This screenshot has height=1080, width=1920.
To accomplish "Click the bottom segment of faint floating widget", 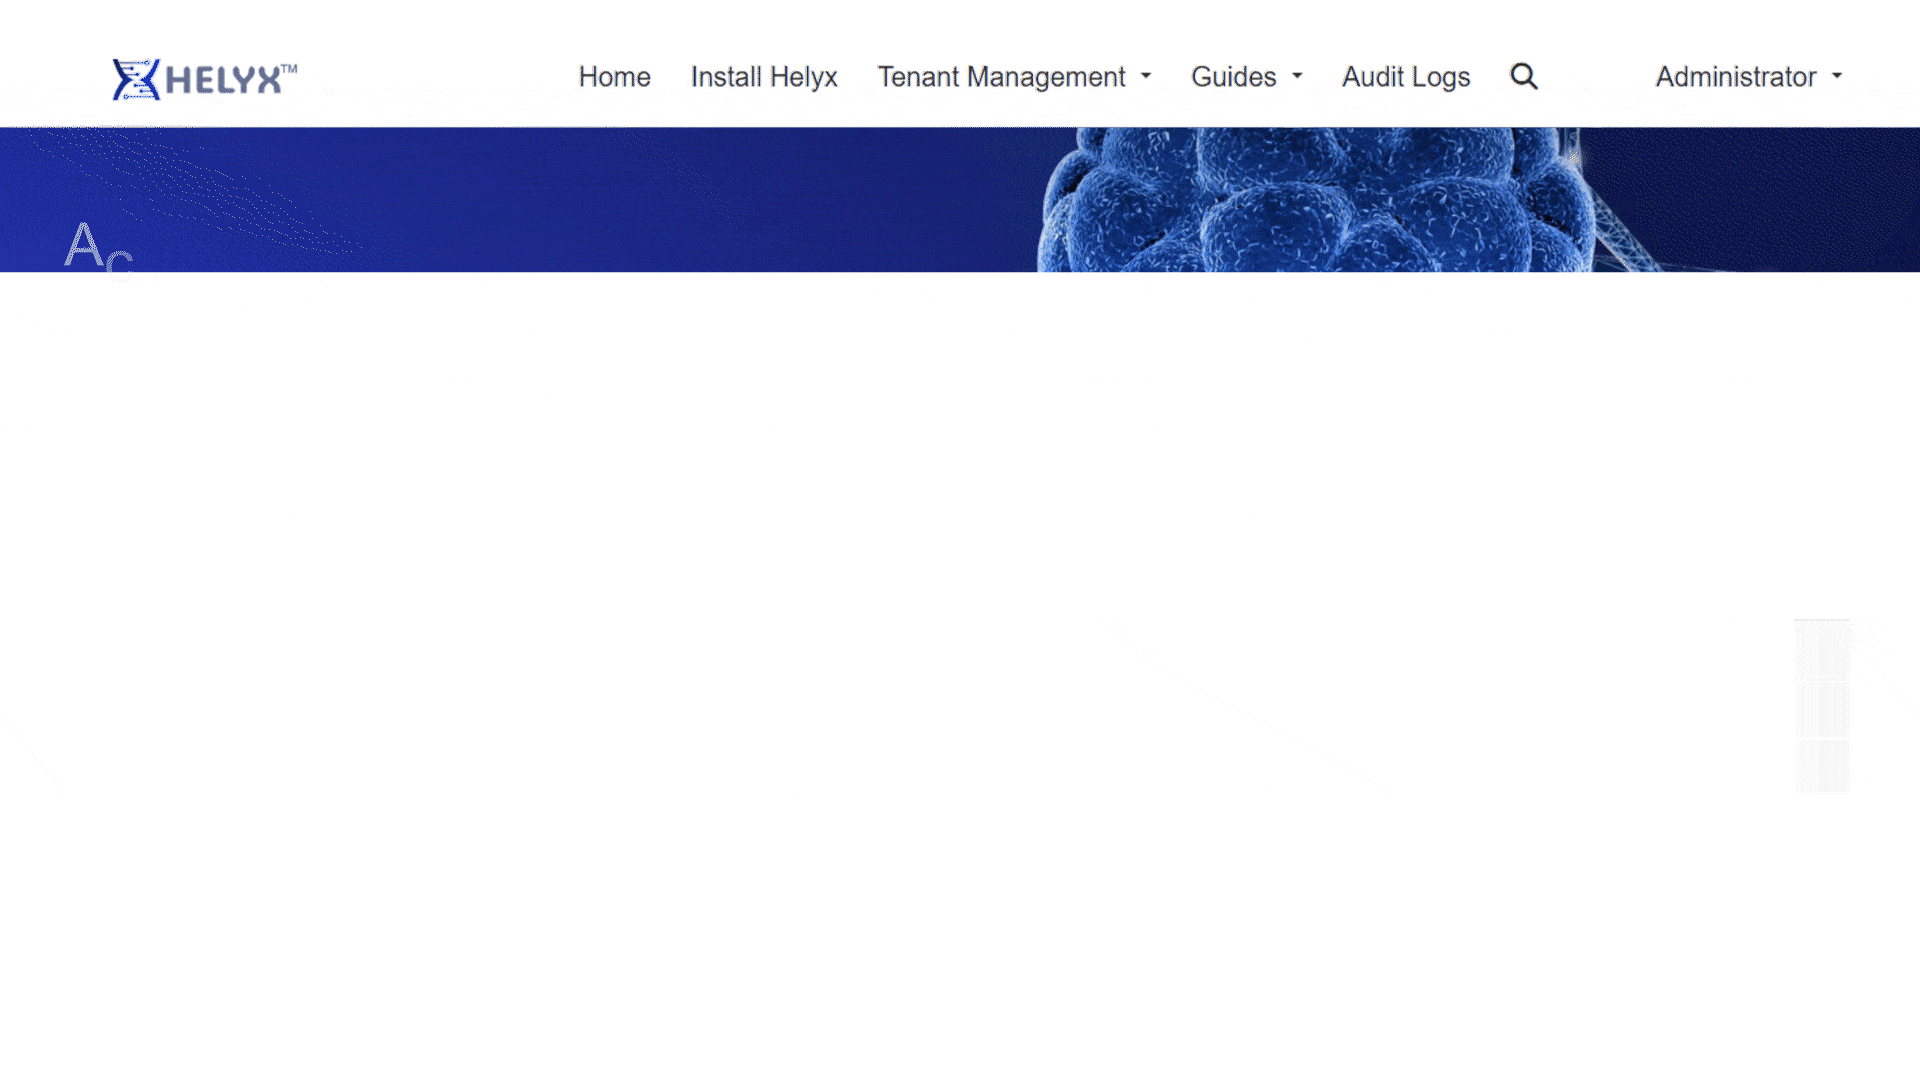I will tap(1822, 766).
